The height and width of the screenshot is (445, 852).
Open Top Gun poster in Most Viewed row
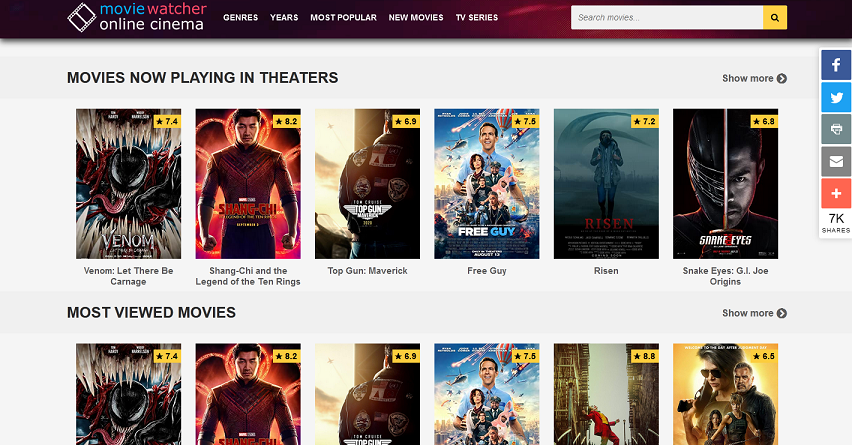[367, 394]
